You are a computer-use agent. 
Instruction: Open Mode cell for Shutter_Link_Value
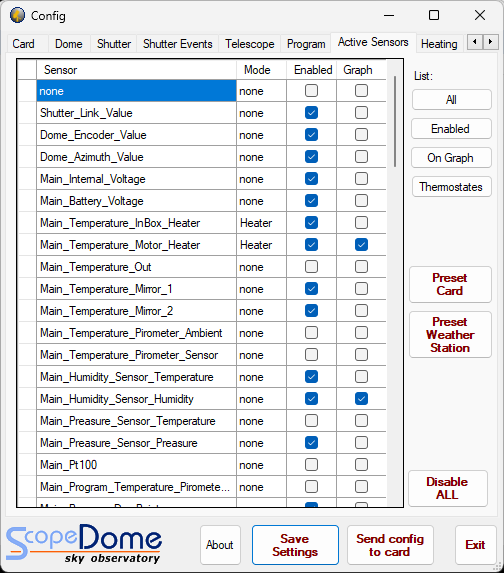tap(261, 113)
